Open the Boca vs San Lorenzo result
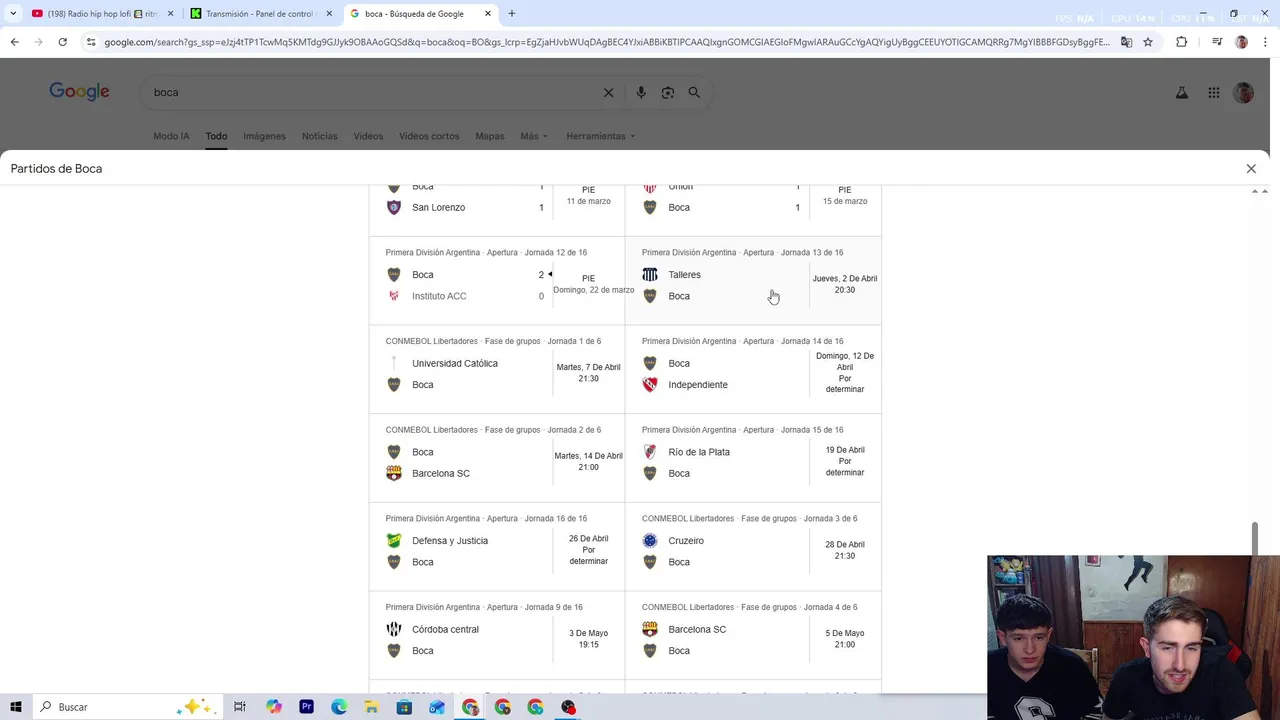Screen dimensions: 1280x720 (497, 210)
